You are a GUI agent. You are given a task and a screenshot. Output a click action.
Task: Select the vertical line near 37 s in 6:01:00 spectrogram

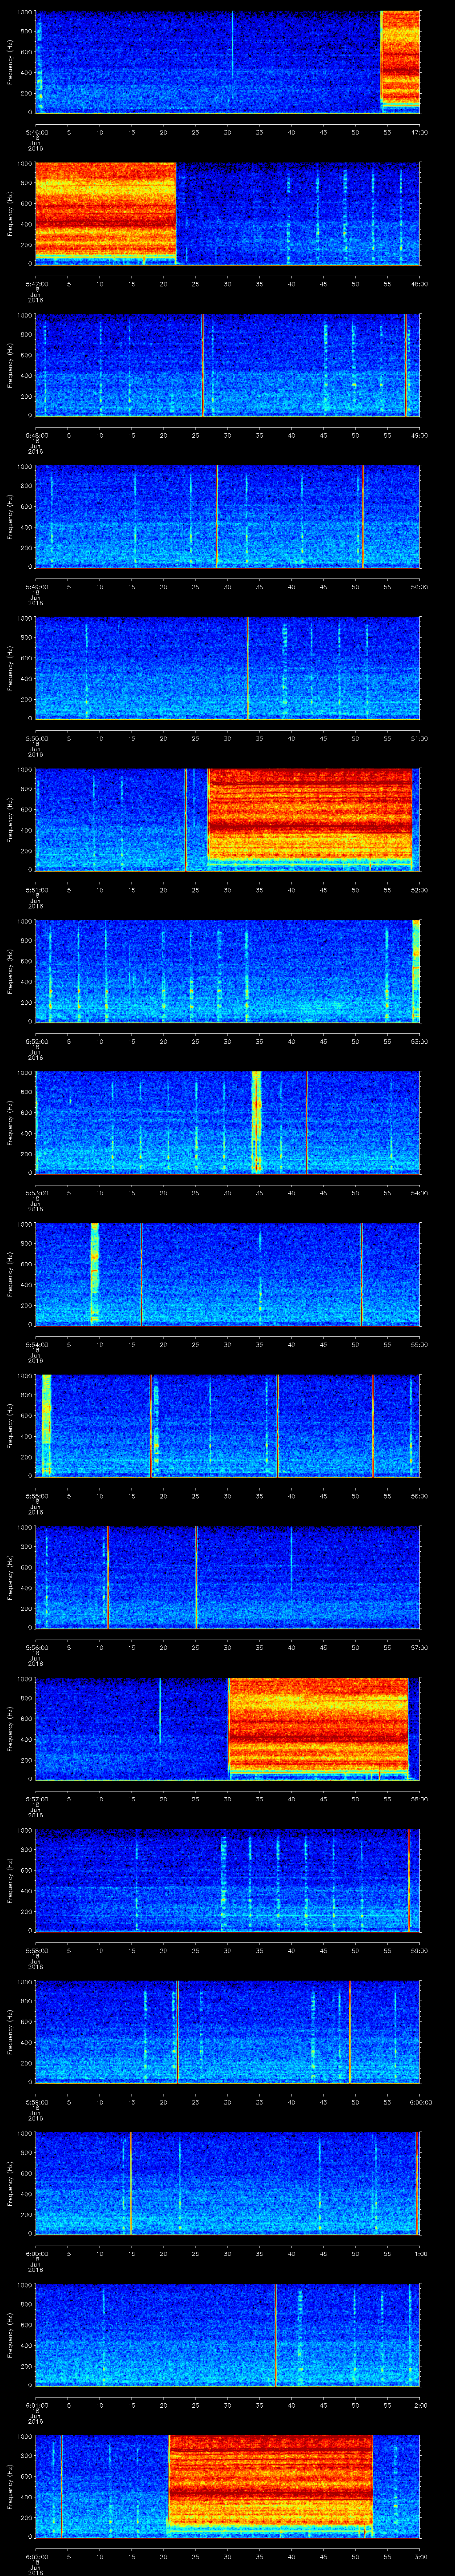(x=275, y=2334)
